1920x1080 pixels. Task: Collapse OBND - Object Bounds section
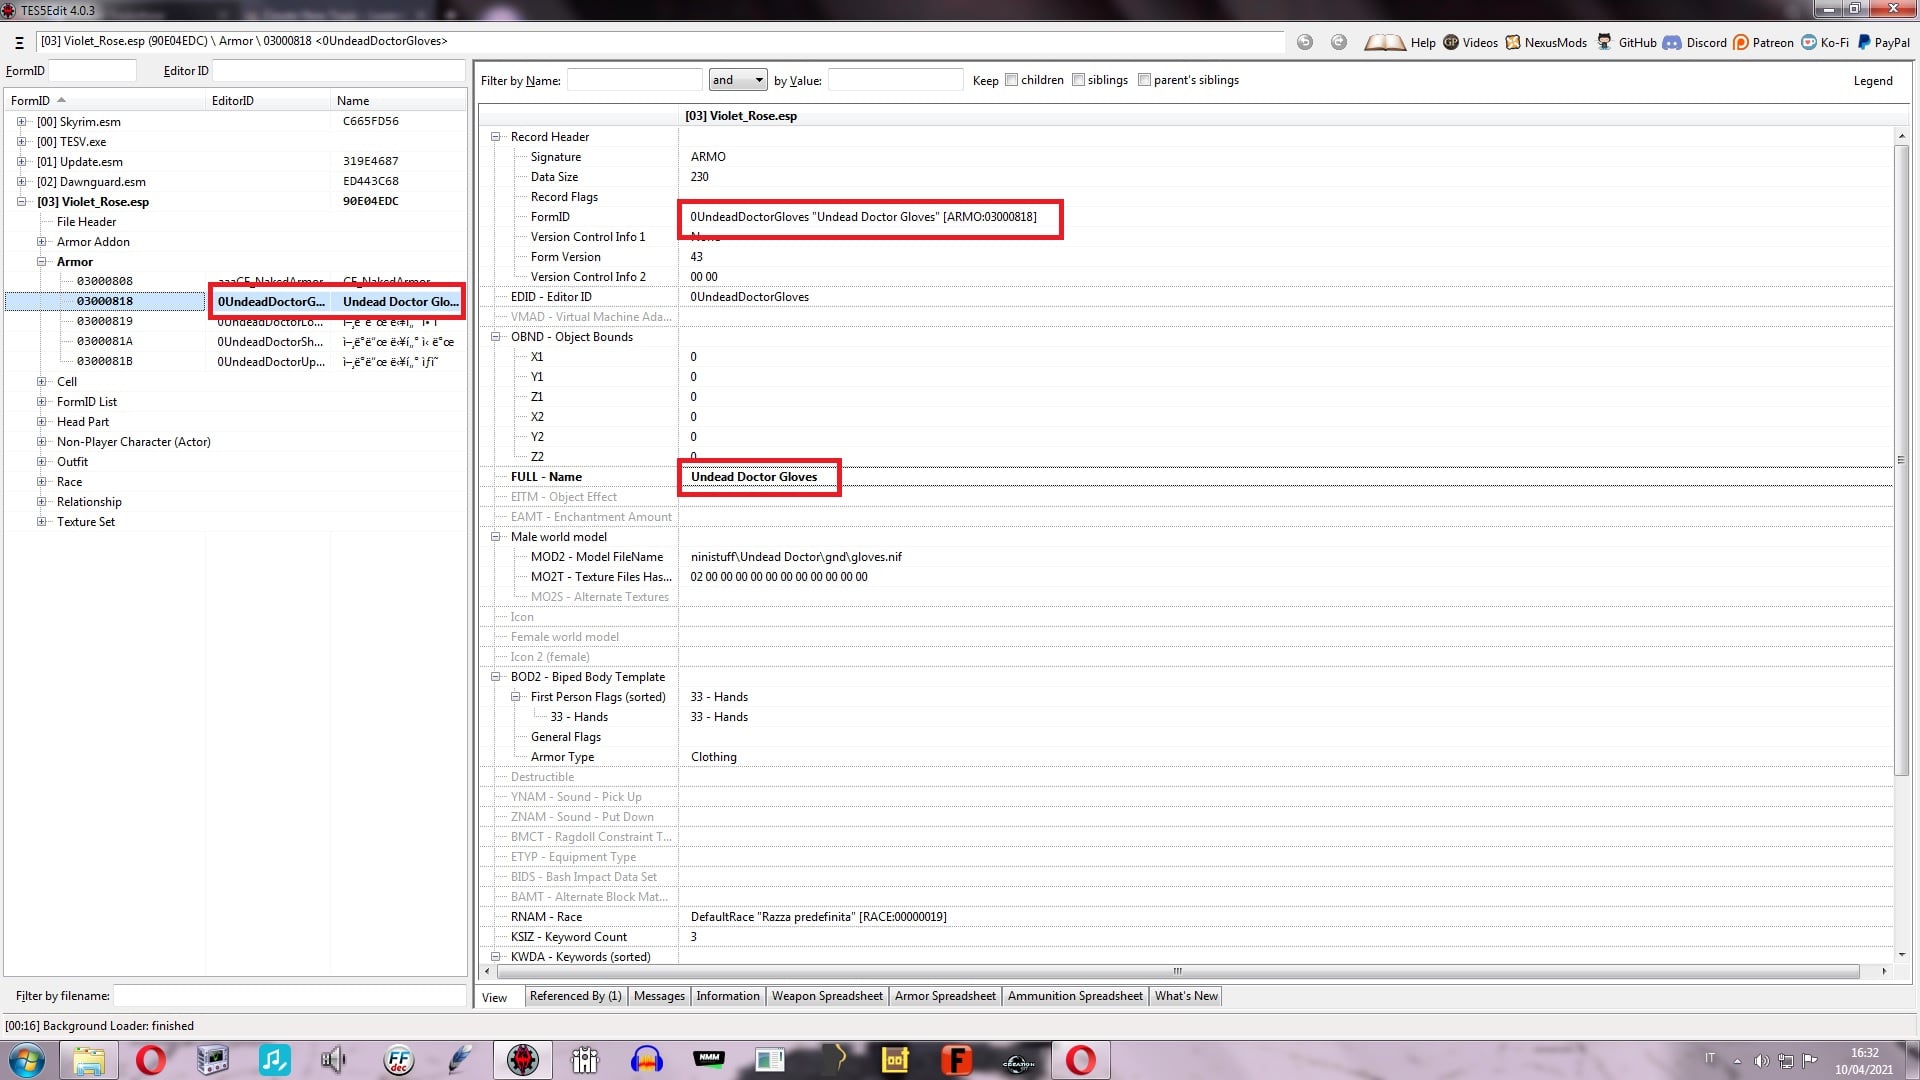coord(495,337)
